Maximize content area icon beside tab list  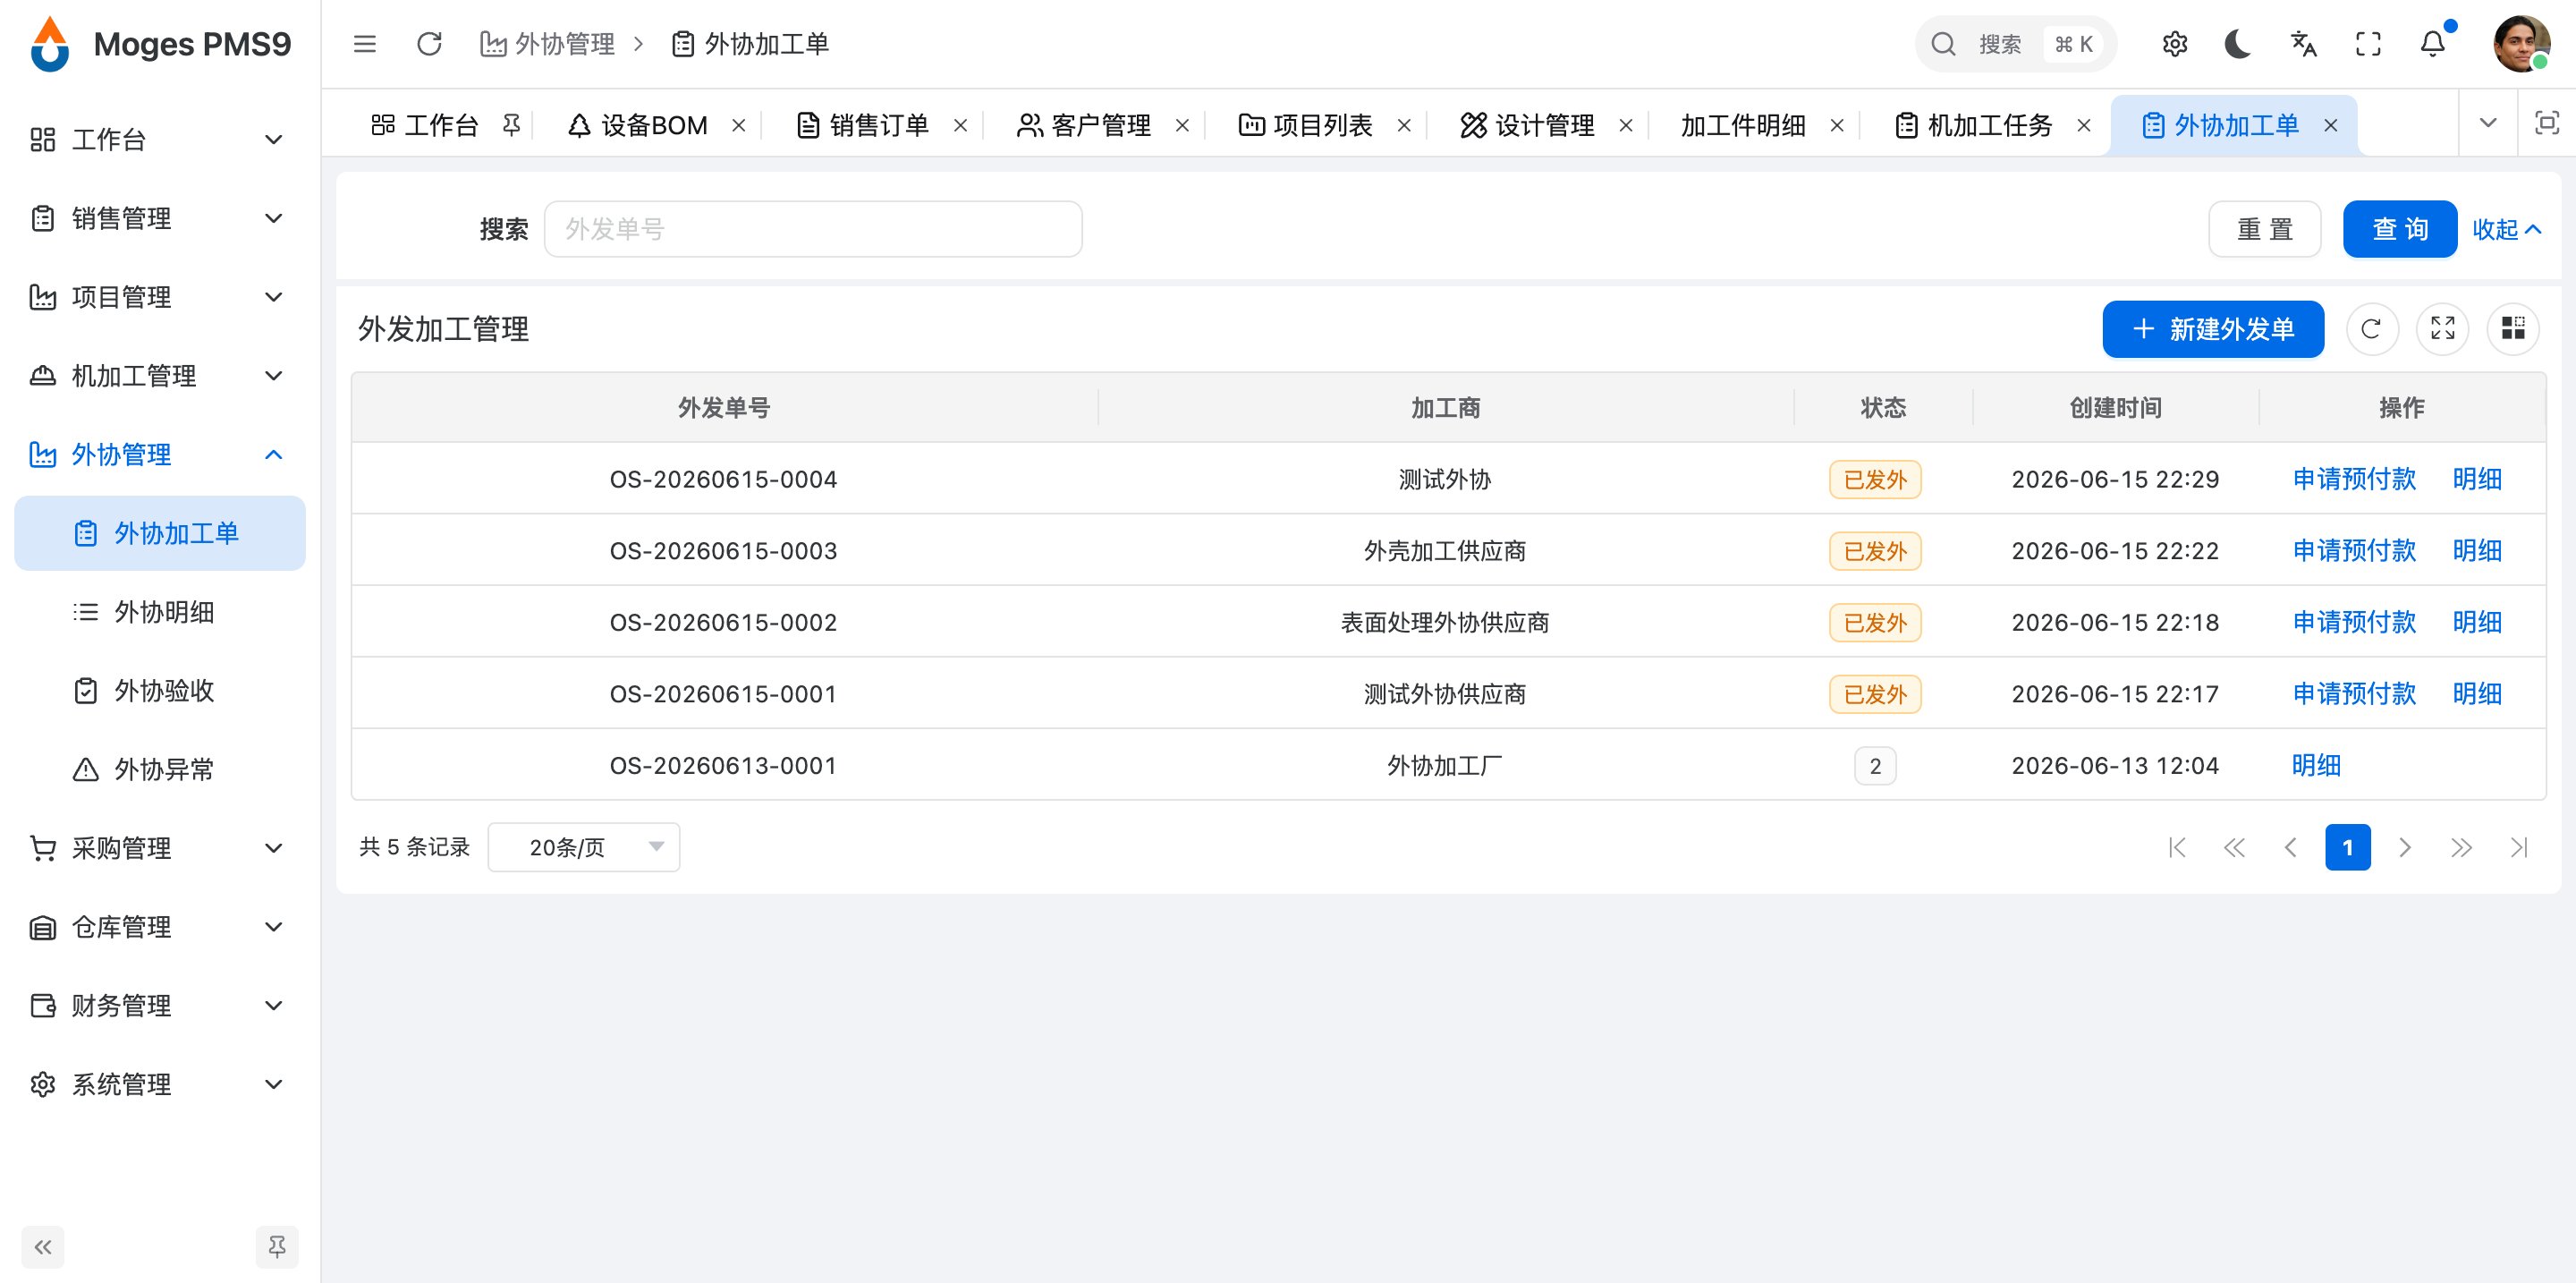coord(2546,123)
